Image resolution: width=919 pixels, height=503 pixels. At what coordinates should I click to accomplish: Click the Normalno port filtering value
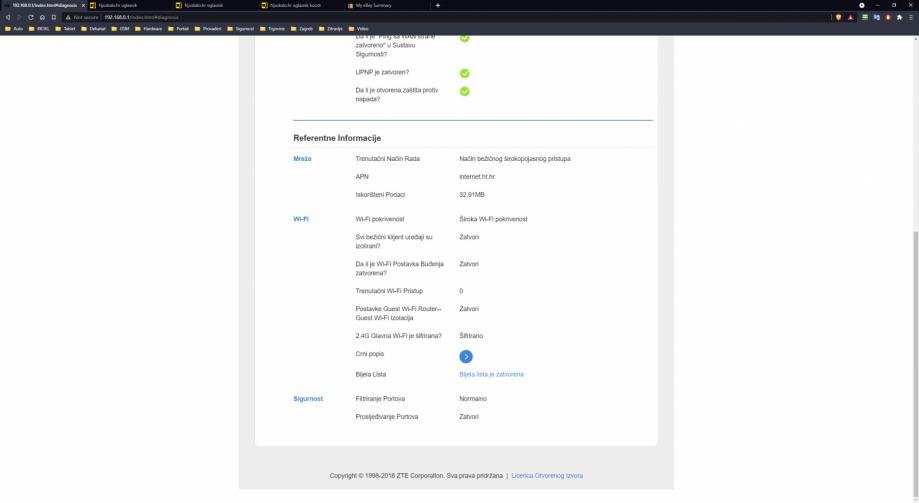[x=473, y=399]
